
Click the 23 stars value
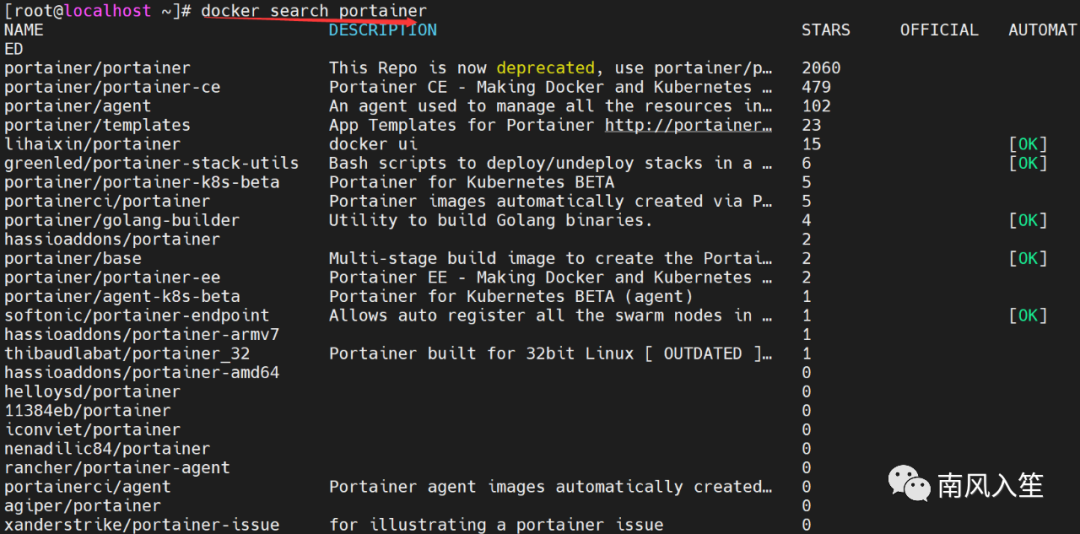click(811, 125)
